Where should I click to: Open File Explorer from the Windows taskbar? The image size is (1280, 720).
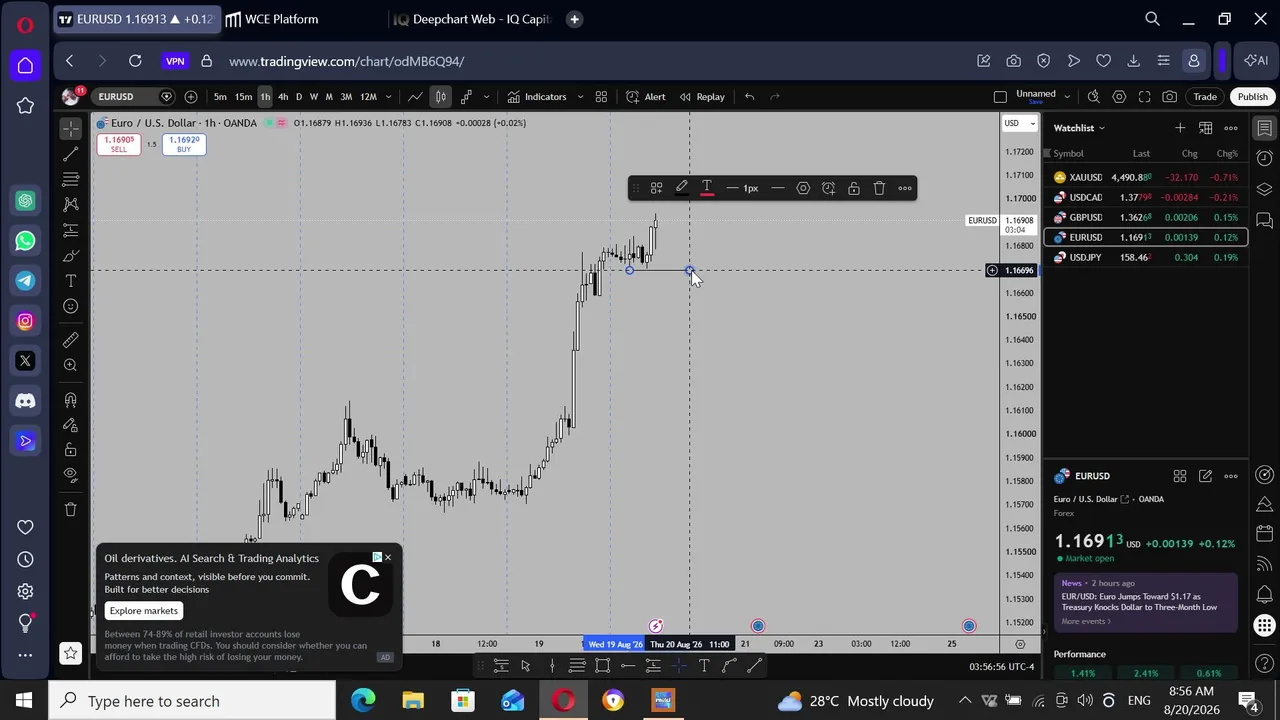413,701
